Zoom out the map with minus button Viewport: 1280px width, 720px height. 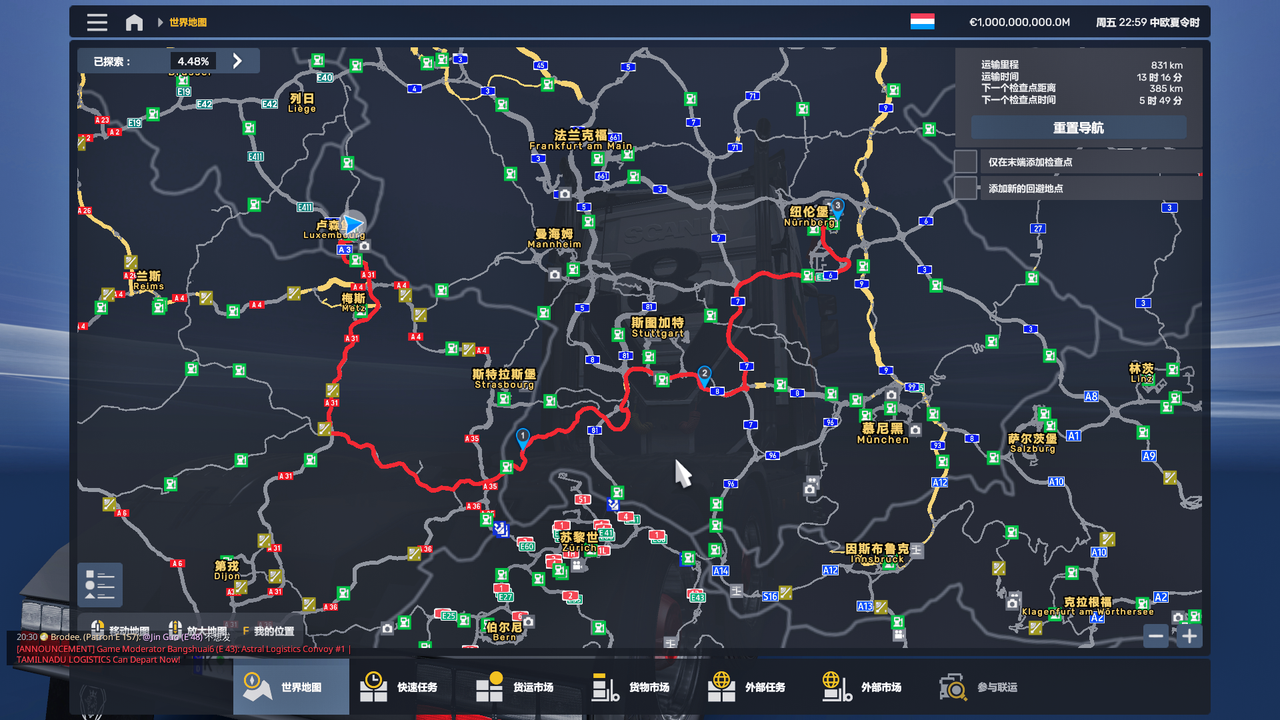[x=1156, y=636]
